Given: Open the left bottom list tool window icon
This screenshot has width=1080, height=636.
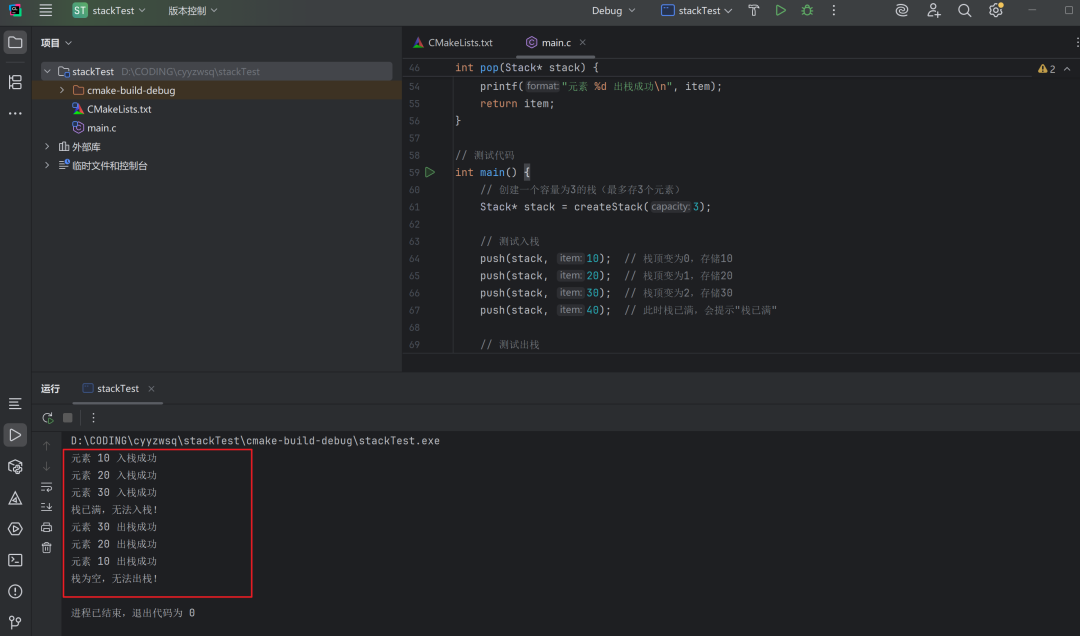Looking at the screenshot, I should 14,404.
